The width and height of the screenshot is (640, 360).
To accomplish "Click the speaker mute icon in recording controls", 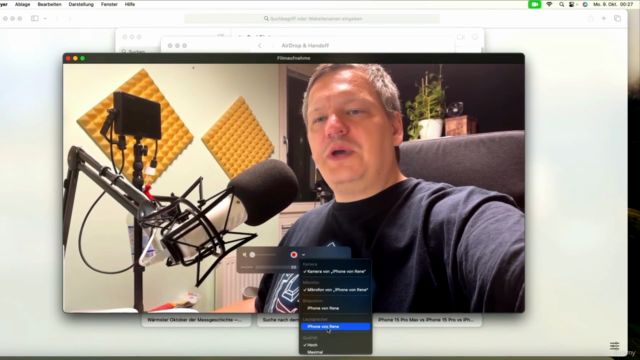I will 244,255.
